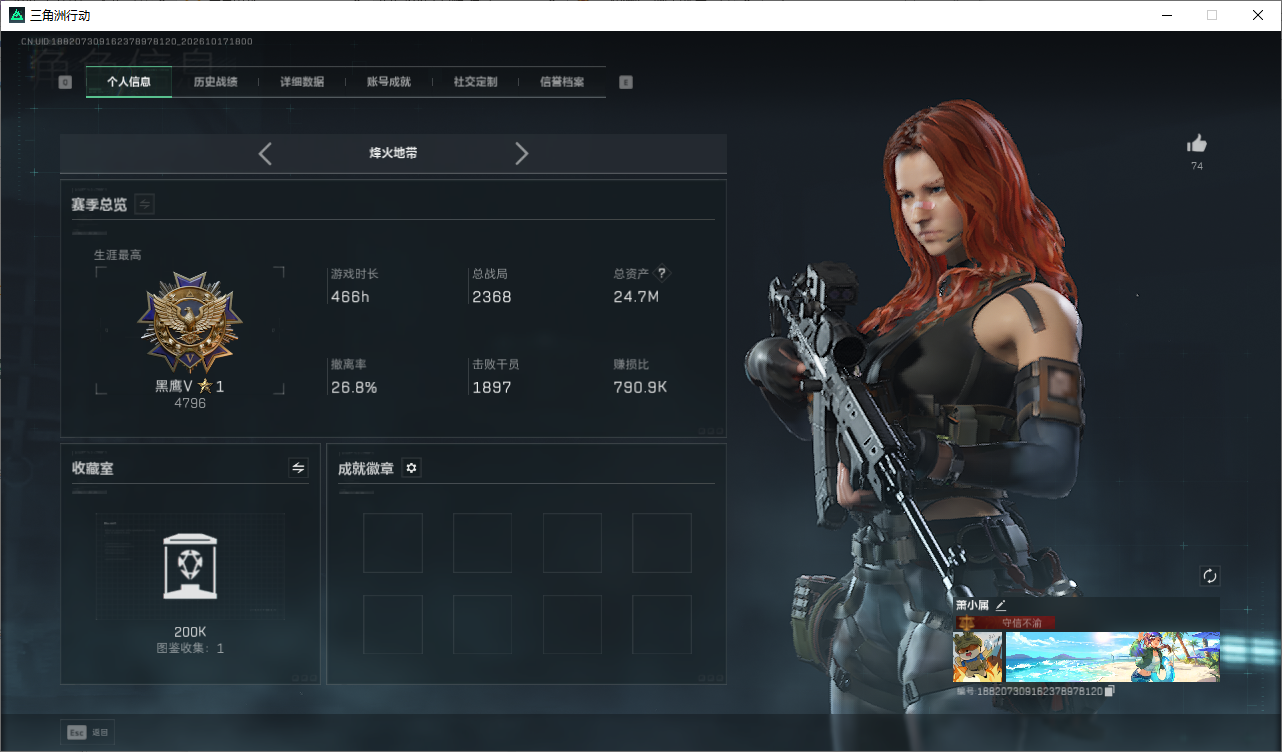Viewport: 1282px width, 752px height.
Task: Click the swap icon next to 赛季总览
Action: click(145, 204)
